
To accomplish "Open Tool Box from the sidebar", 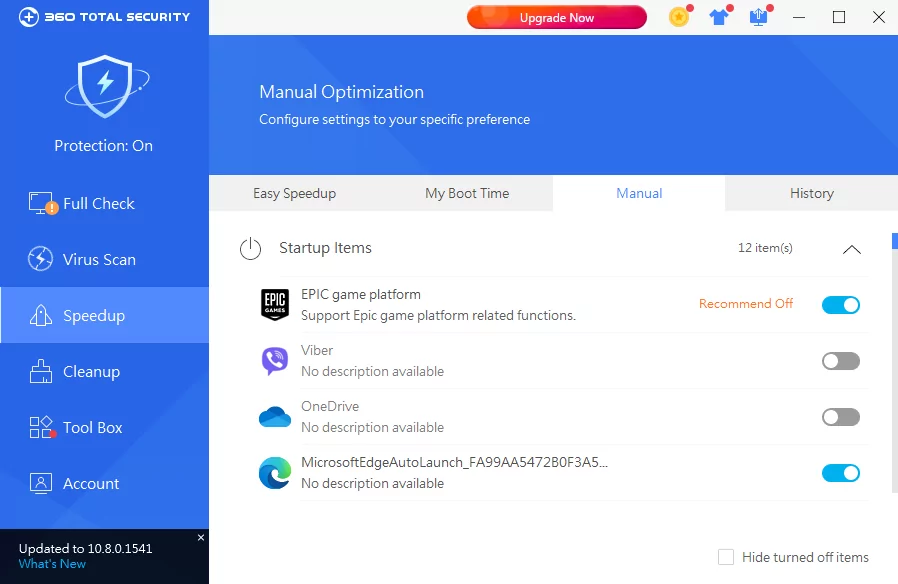I will coord(104,428).
